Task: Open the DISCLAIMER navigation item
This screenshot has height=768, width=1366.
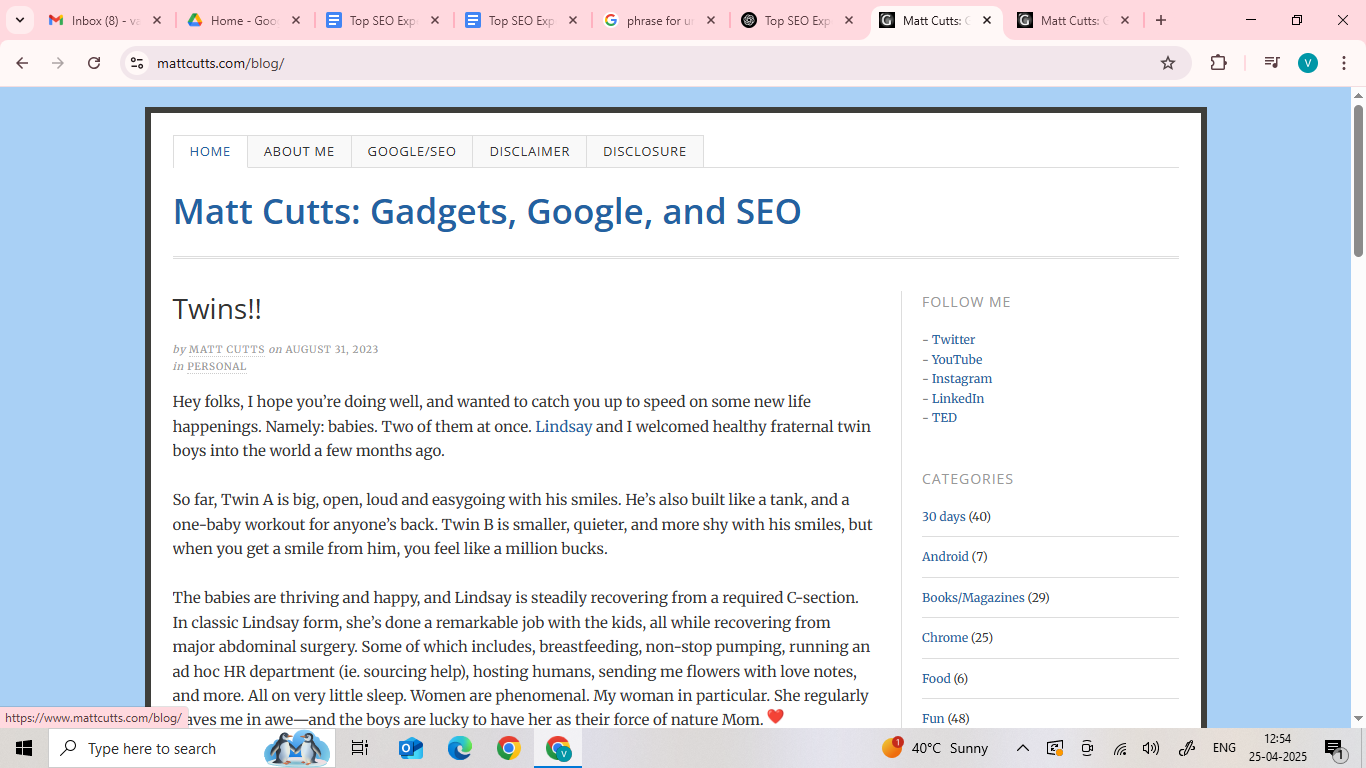Action: pos(530,152)
